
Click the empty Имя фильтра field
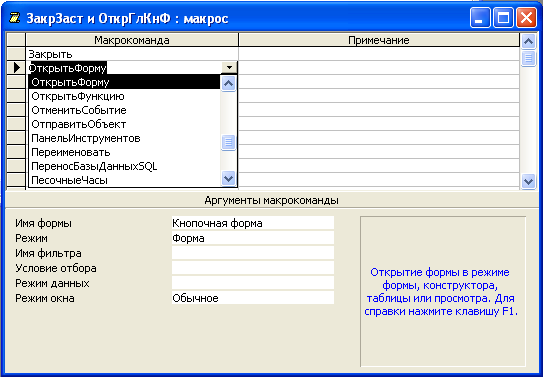252,253
